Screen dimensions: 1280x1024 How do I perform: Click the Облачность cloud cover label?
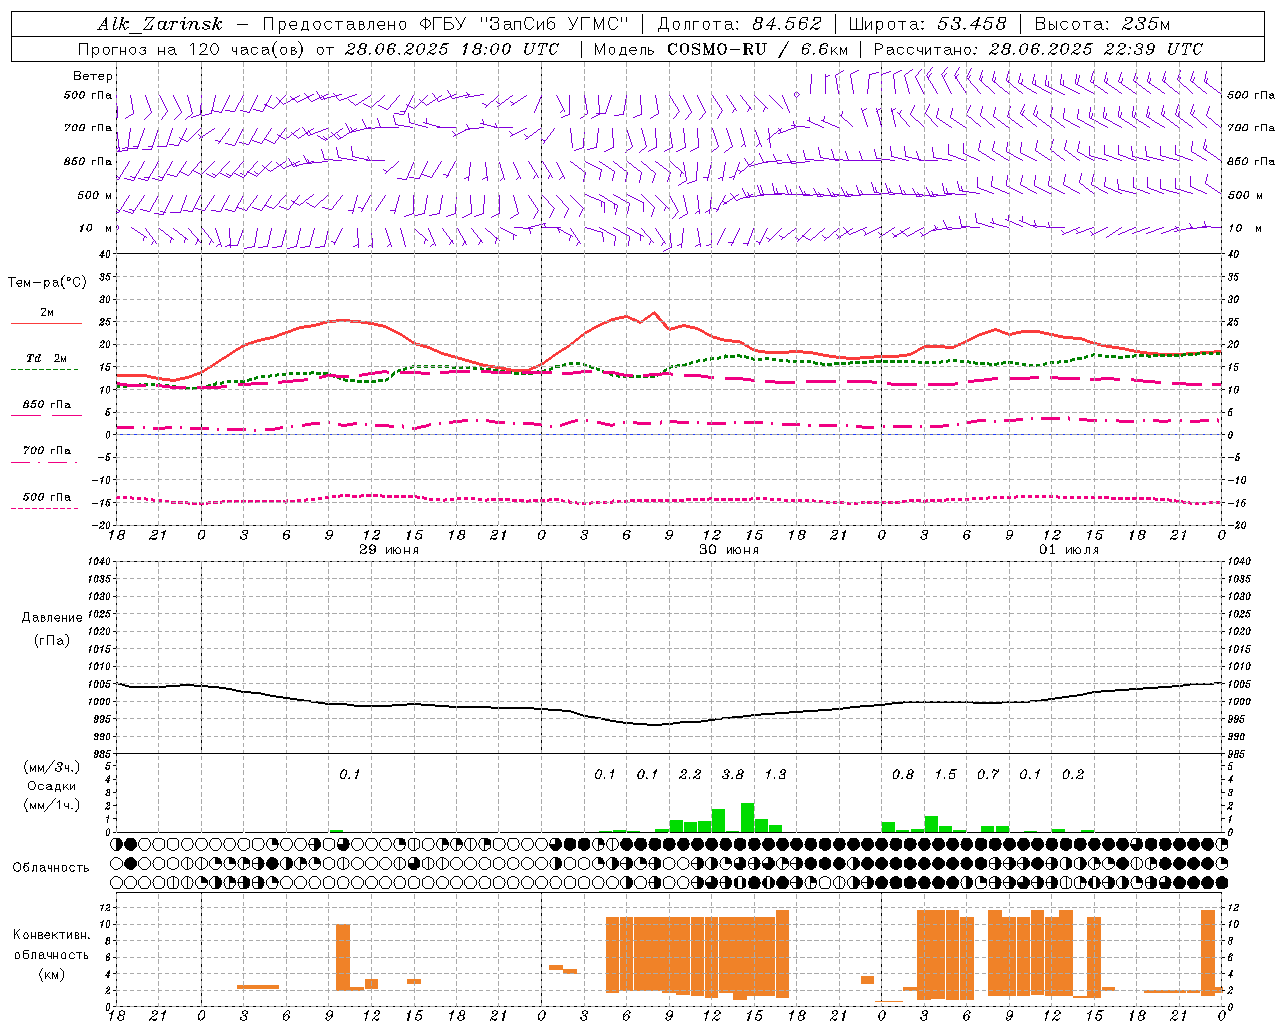[51, 867]
